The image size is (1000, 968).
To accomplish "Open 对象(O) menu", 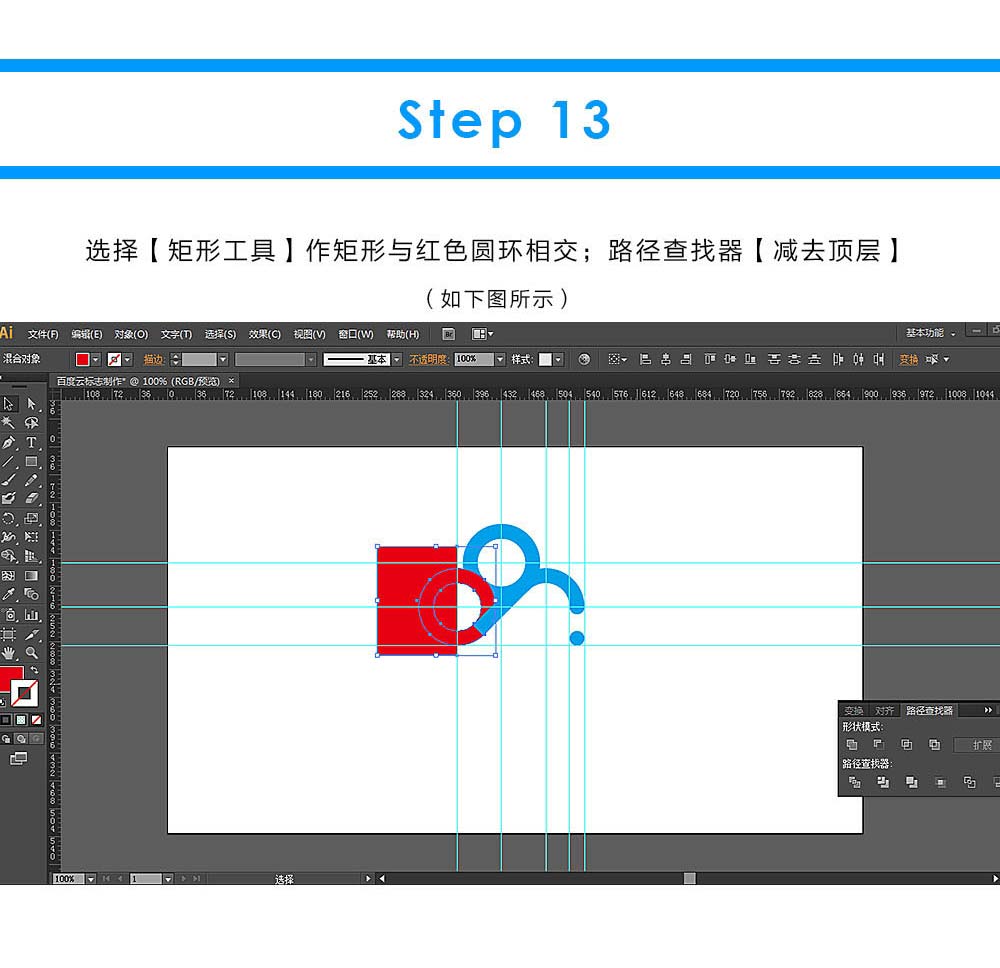I will click(x=131, y=334).
